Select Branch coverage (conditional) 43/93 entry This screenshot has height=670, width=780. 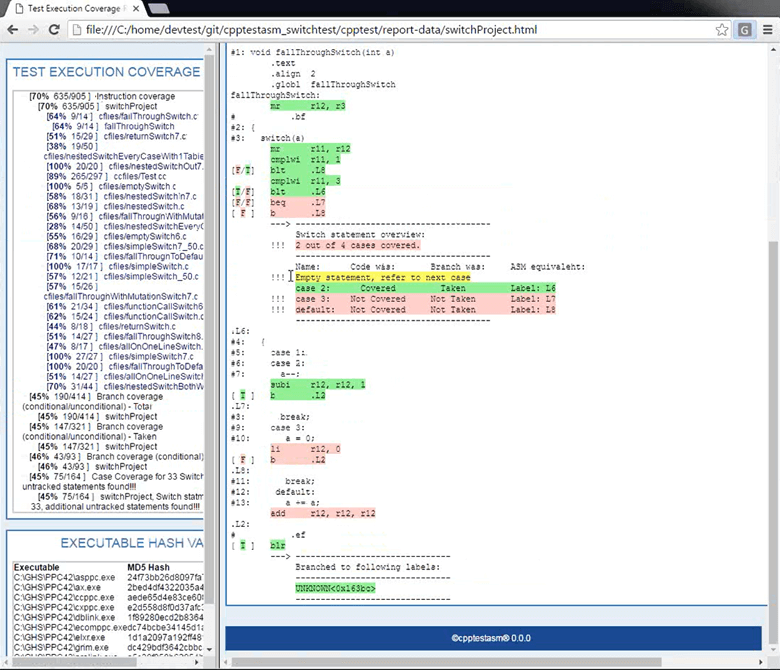[116, 457]
